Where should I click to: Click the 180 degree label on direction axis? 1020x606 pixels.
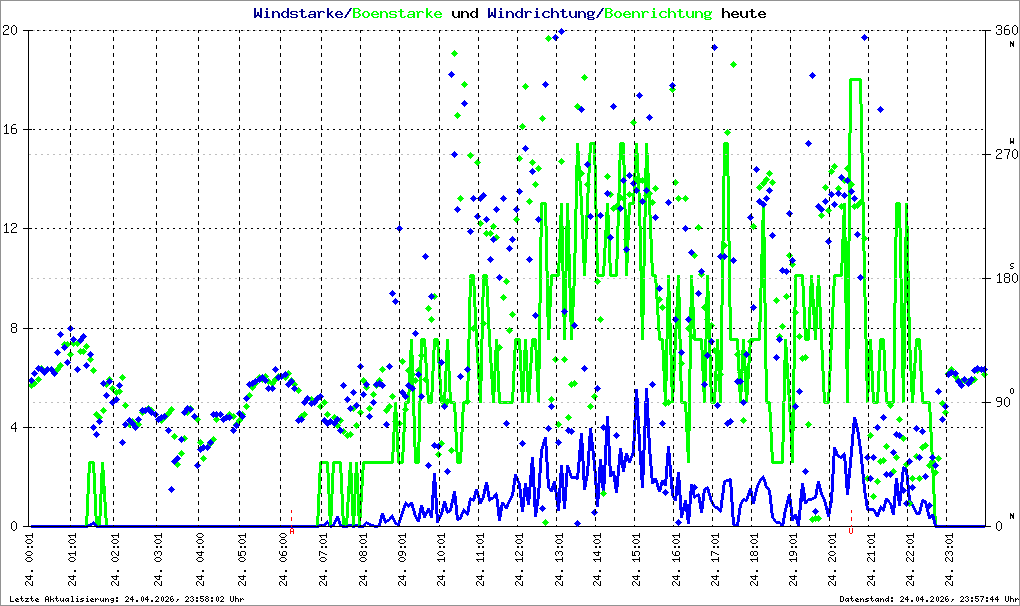point(1006,278)
